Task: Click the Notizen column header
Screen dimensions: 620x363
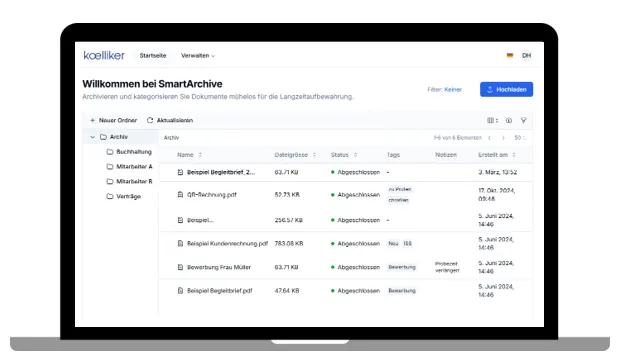Action: [446, 155]
